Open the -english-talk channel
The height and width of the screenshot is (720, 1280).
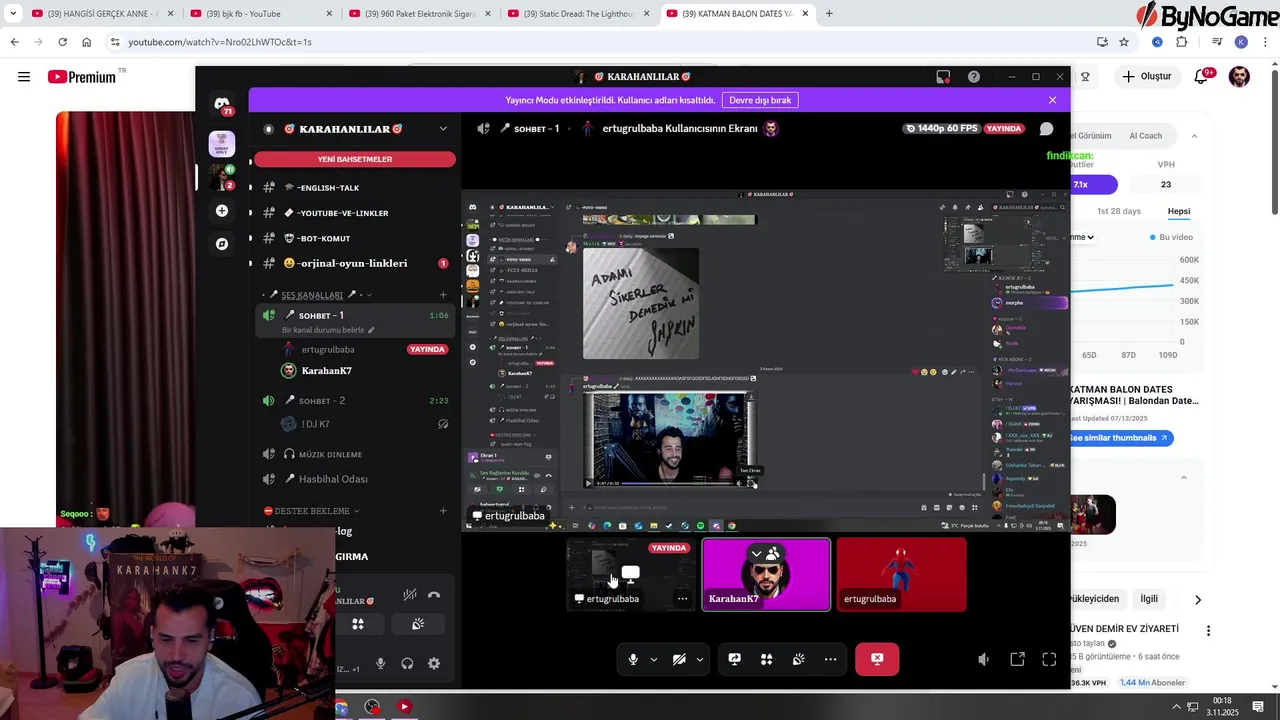353,188
